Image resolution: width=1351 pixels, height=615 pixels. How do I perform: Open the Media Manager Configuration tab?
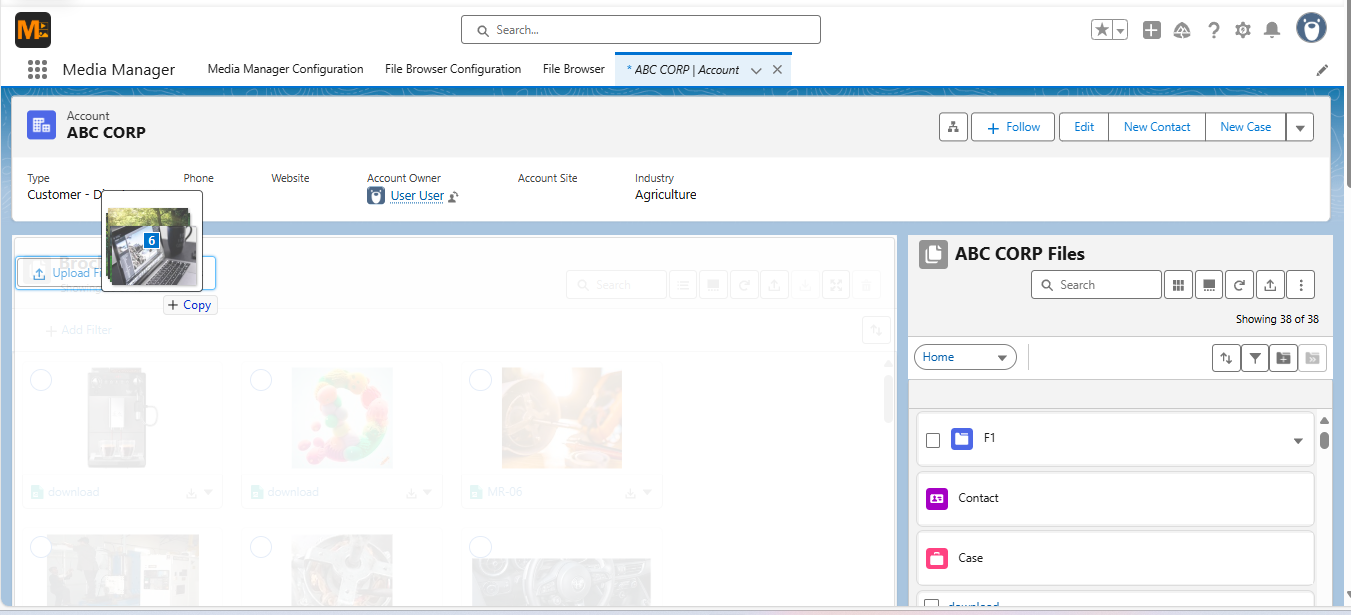pyautogui.click(x=285, y=69)
